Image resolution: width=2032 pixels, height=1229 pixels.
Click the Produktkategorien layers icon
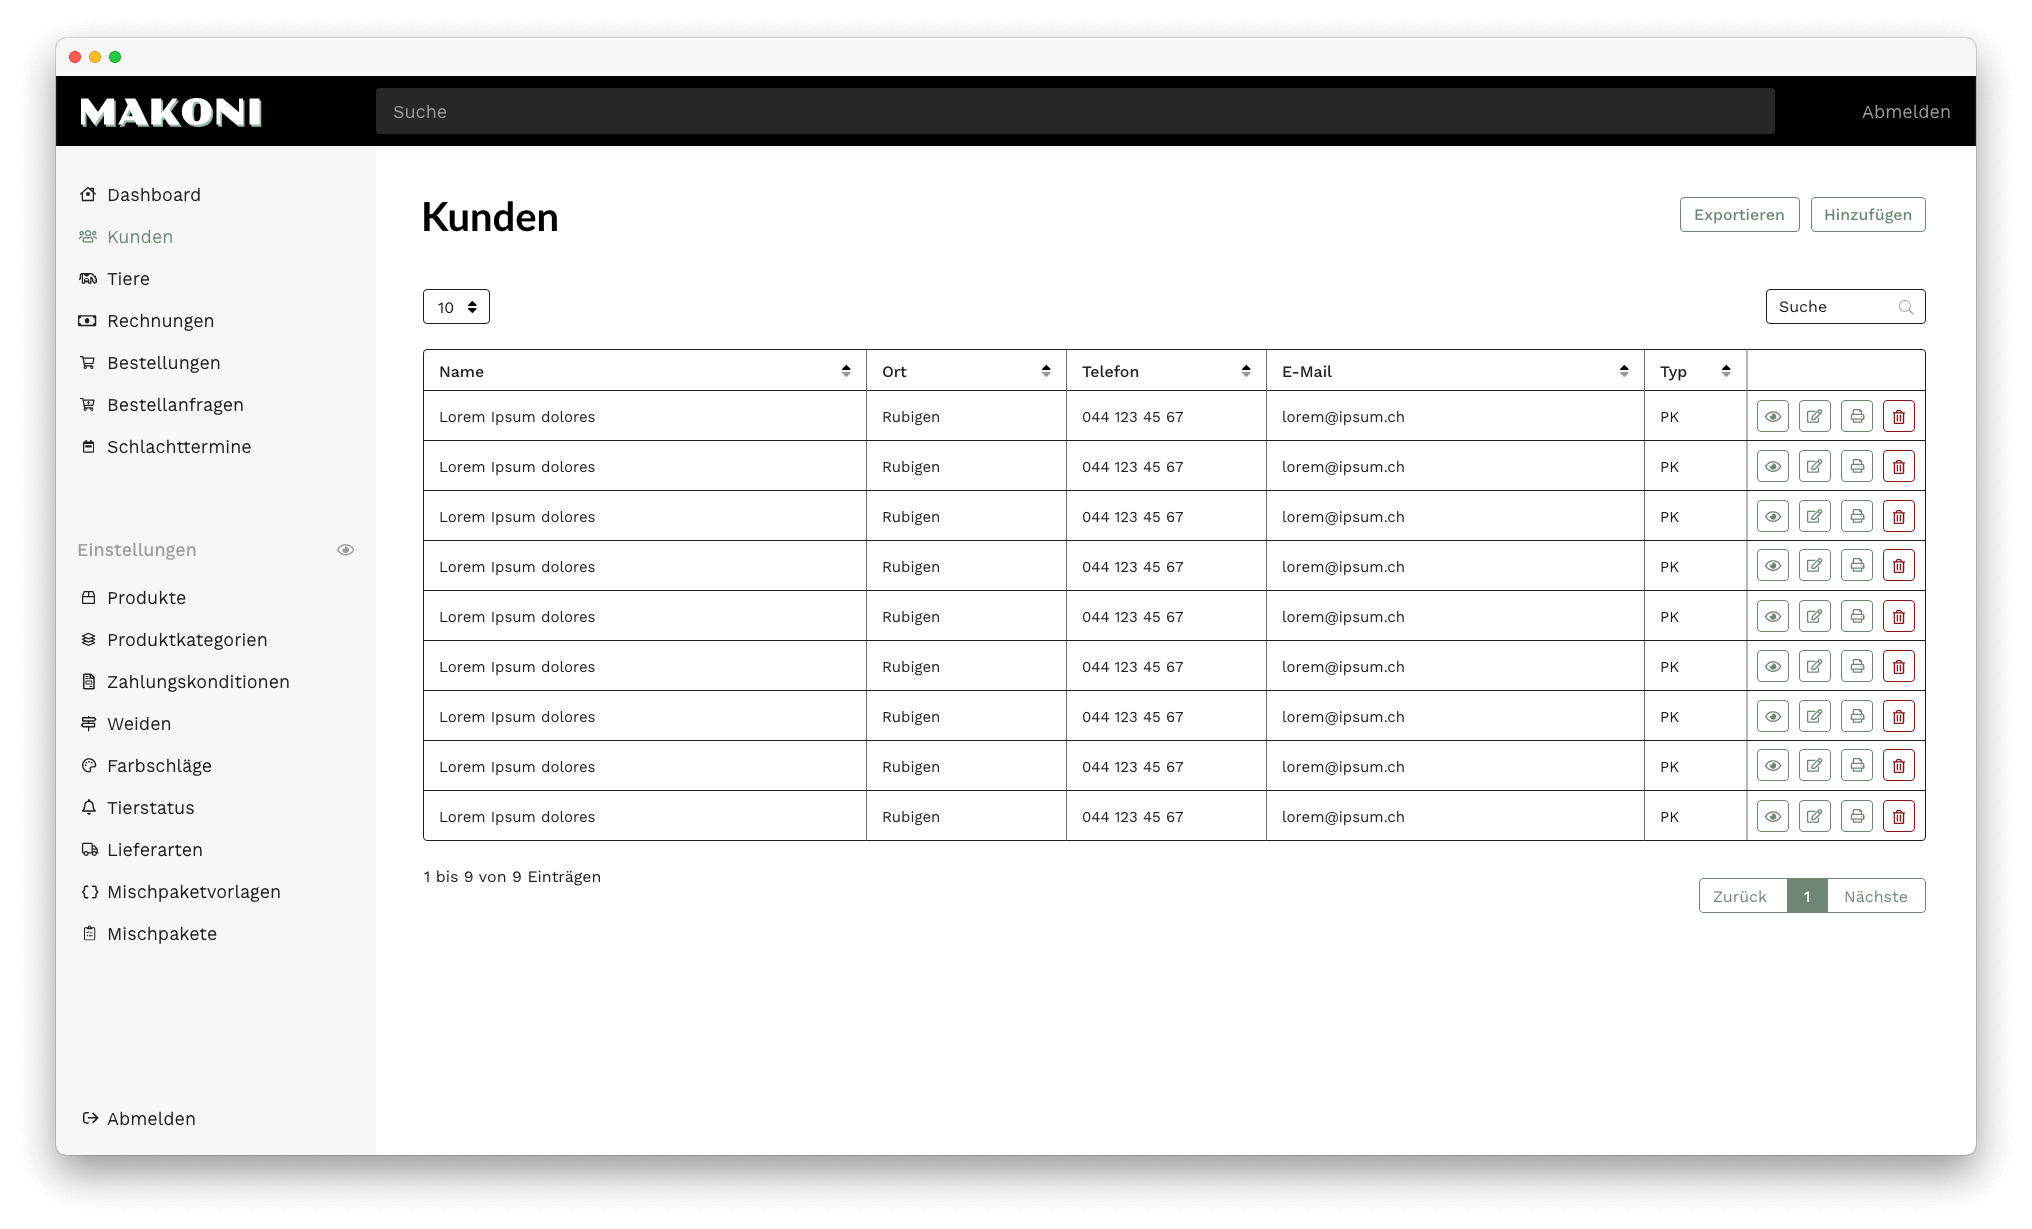88,639
